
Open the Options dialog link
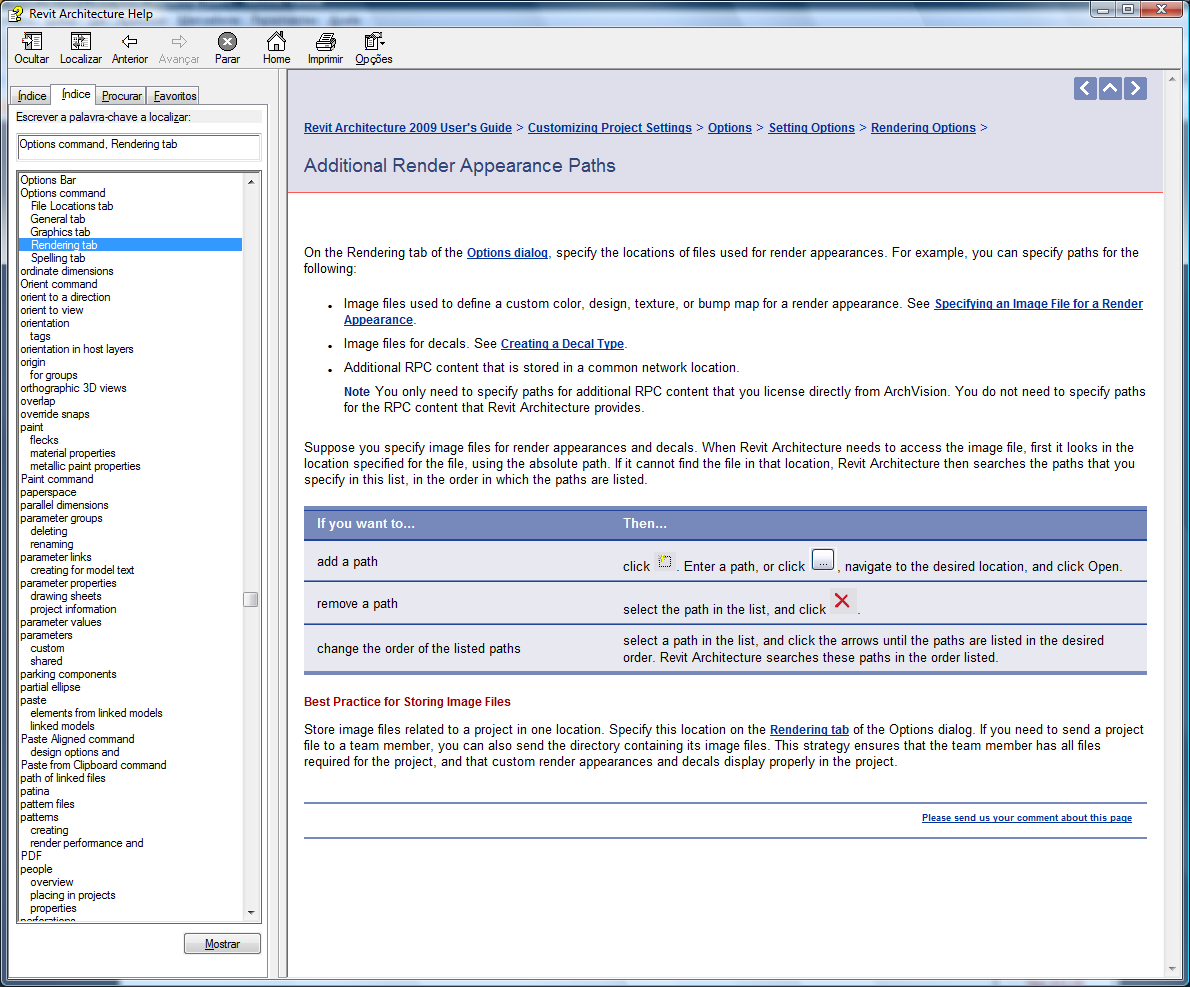pos(507,253)
